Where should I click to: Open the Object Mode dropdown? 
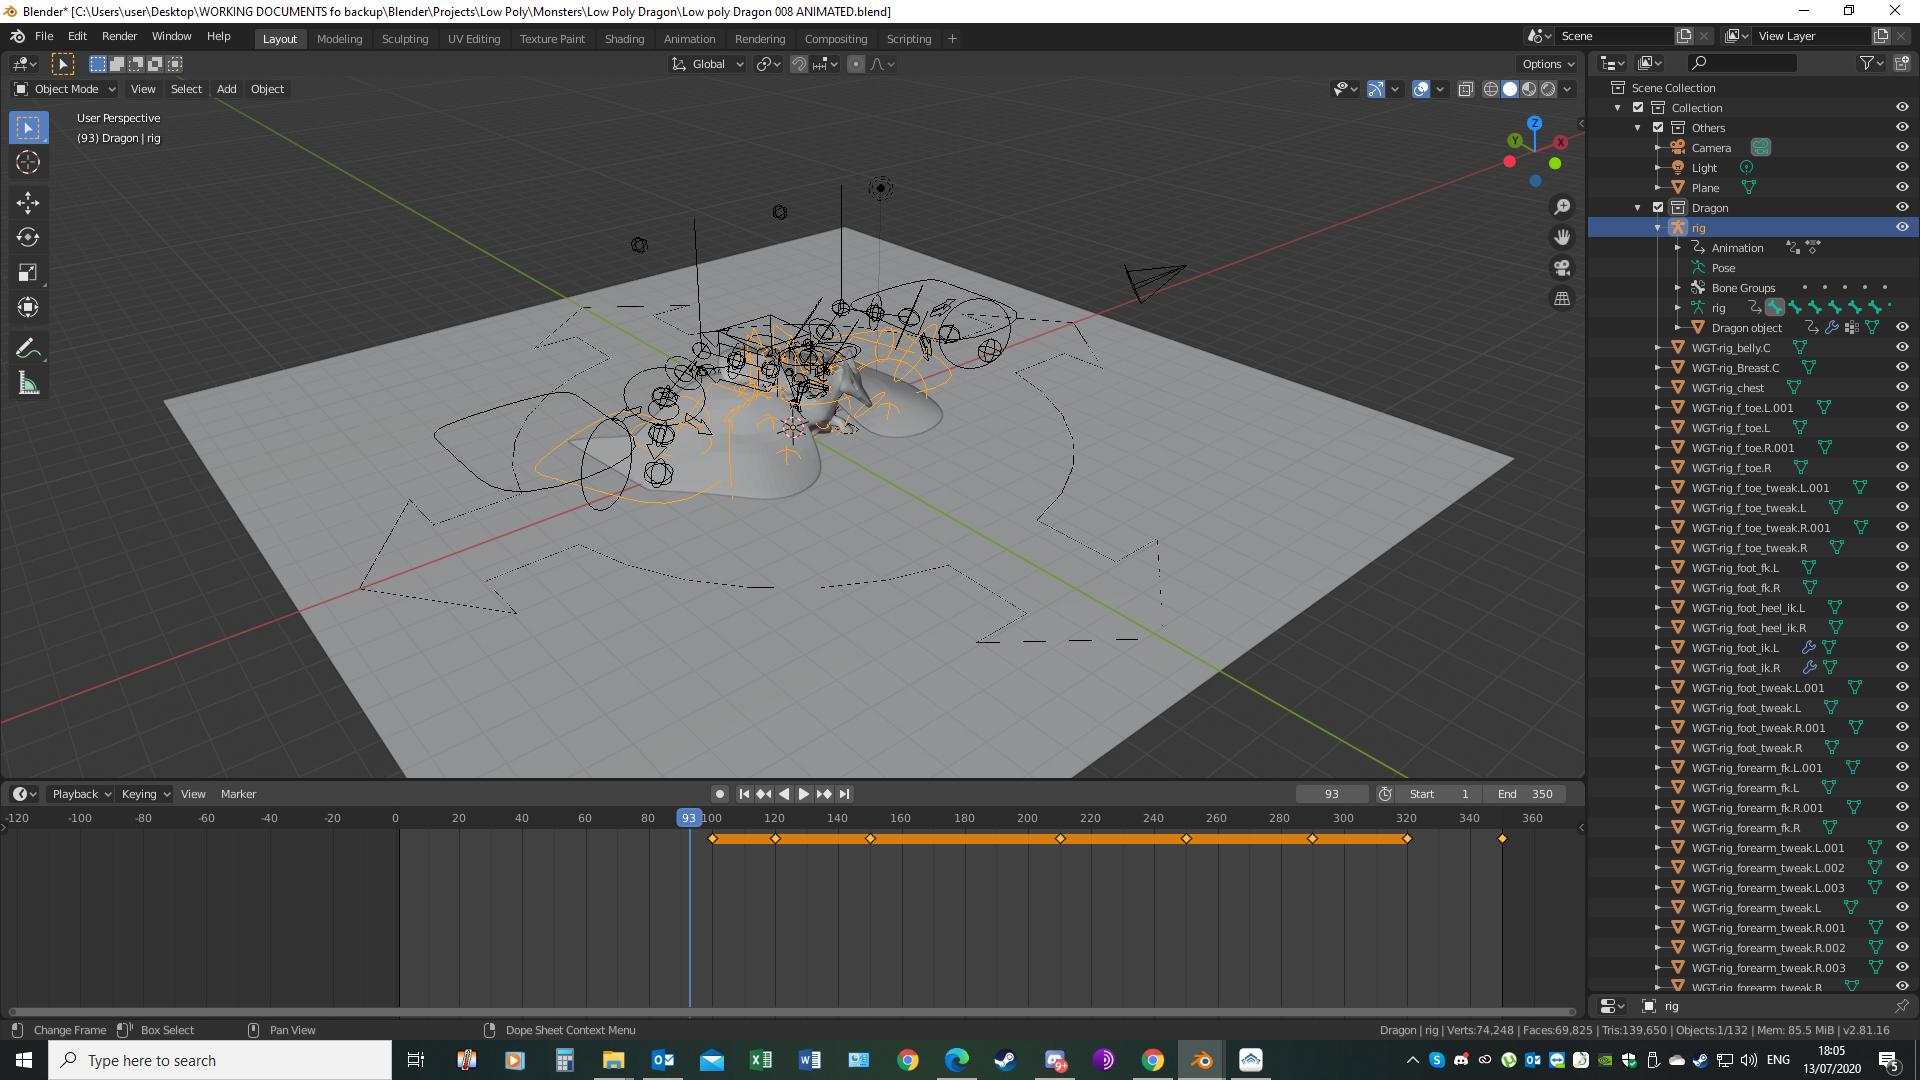tap(65, 89)
